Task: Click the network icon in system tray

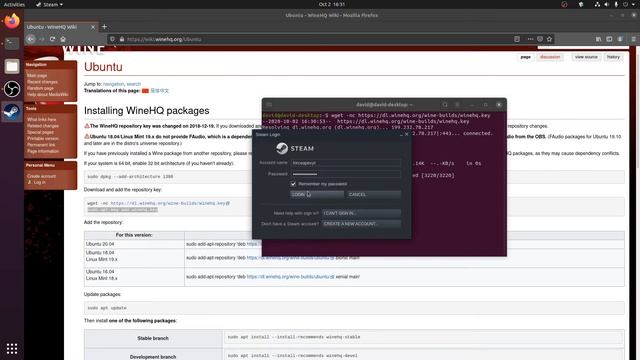Action: pyautogui.click(x=597, y=4)
